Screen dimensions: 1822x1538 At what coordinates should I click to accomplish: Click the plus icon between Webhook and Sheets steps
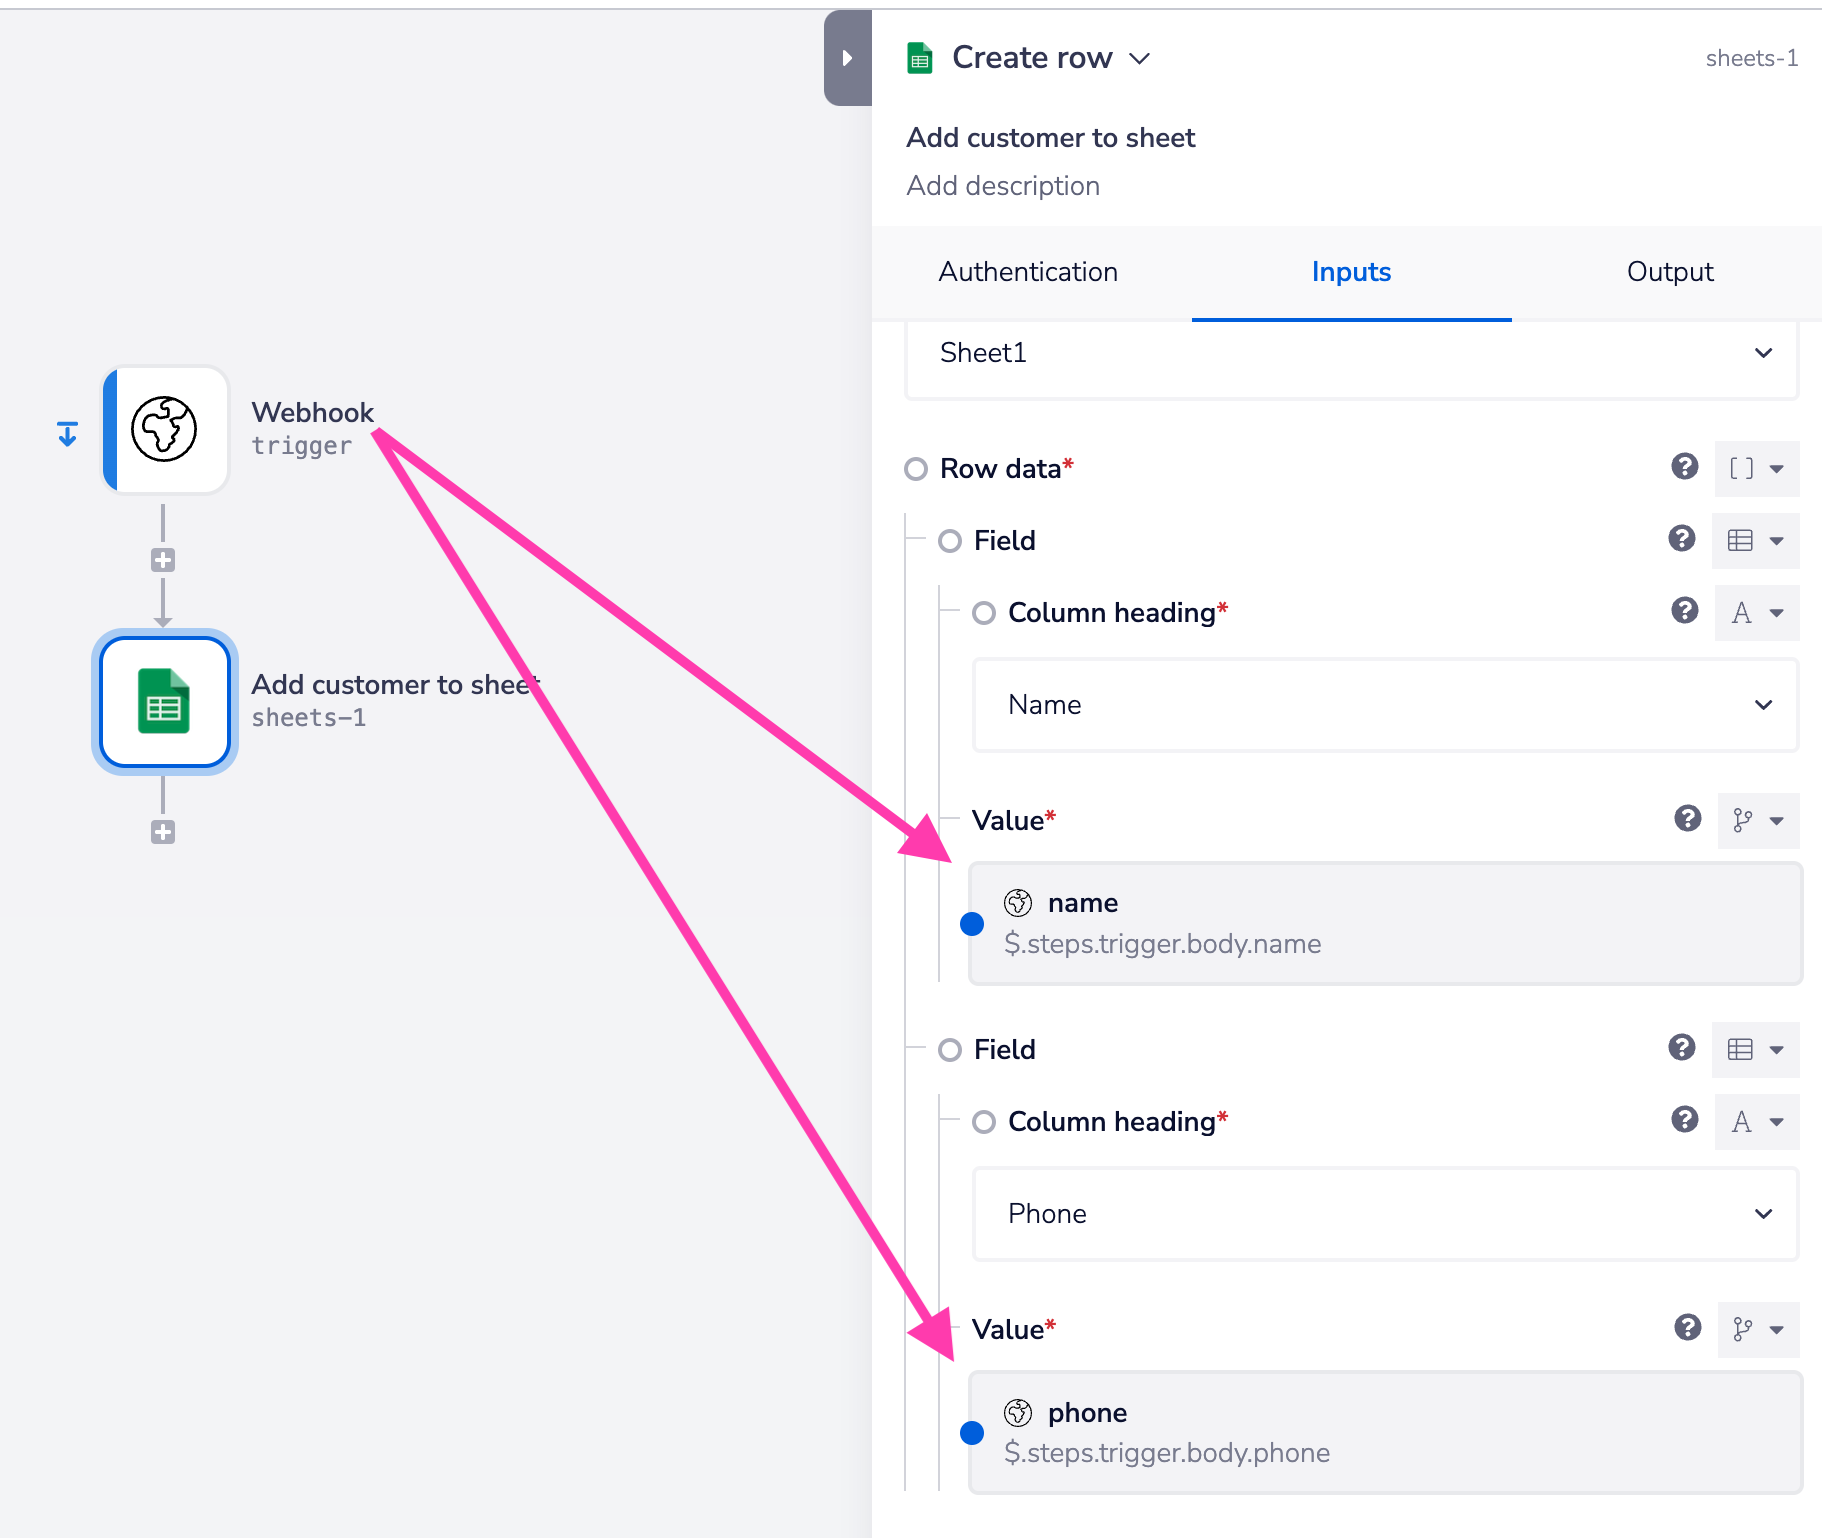pyautogui.click(x=163, y=560)
